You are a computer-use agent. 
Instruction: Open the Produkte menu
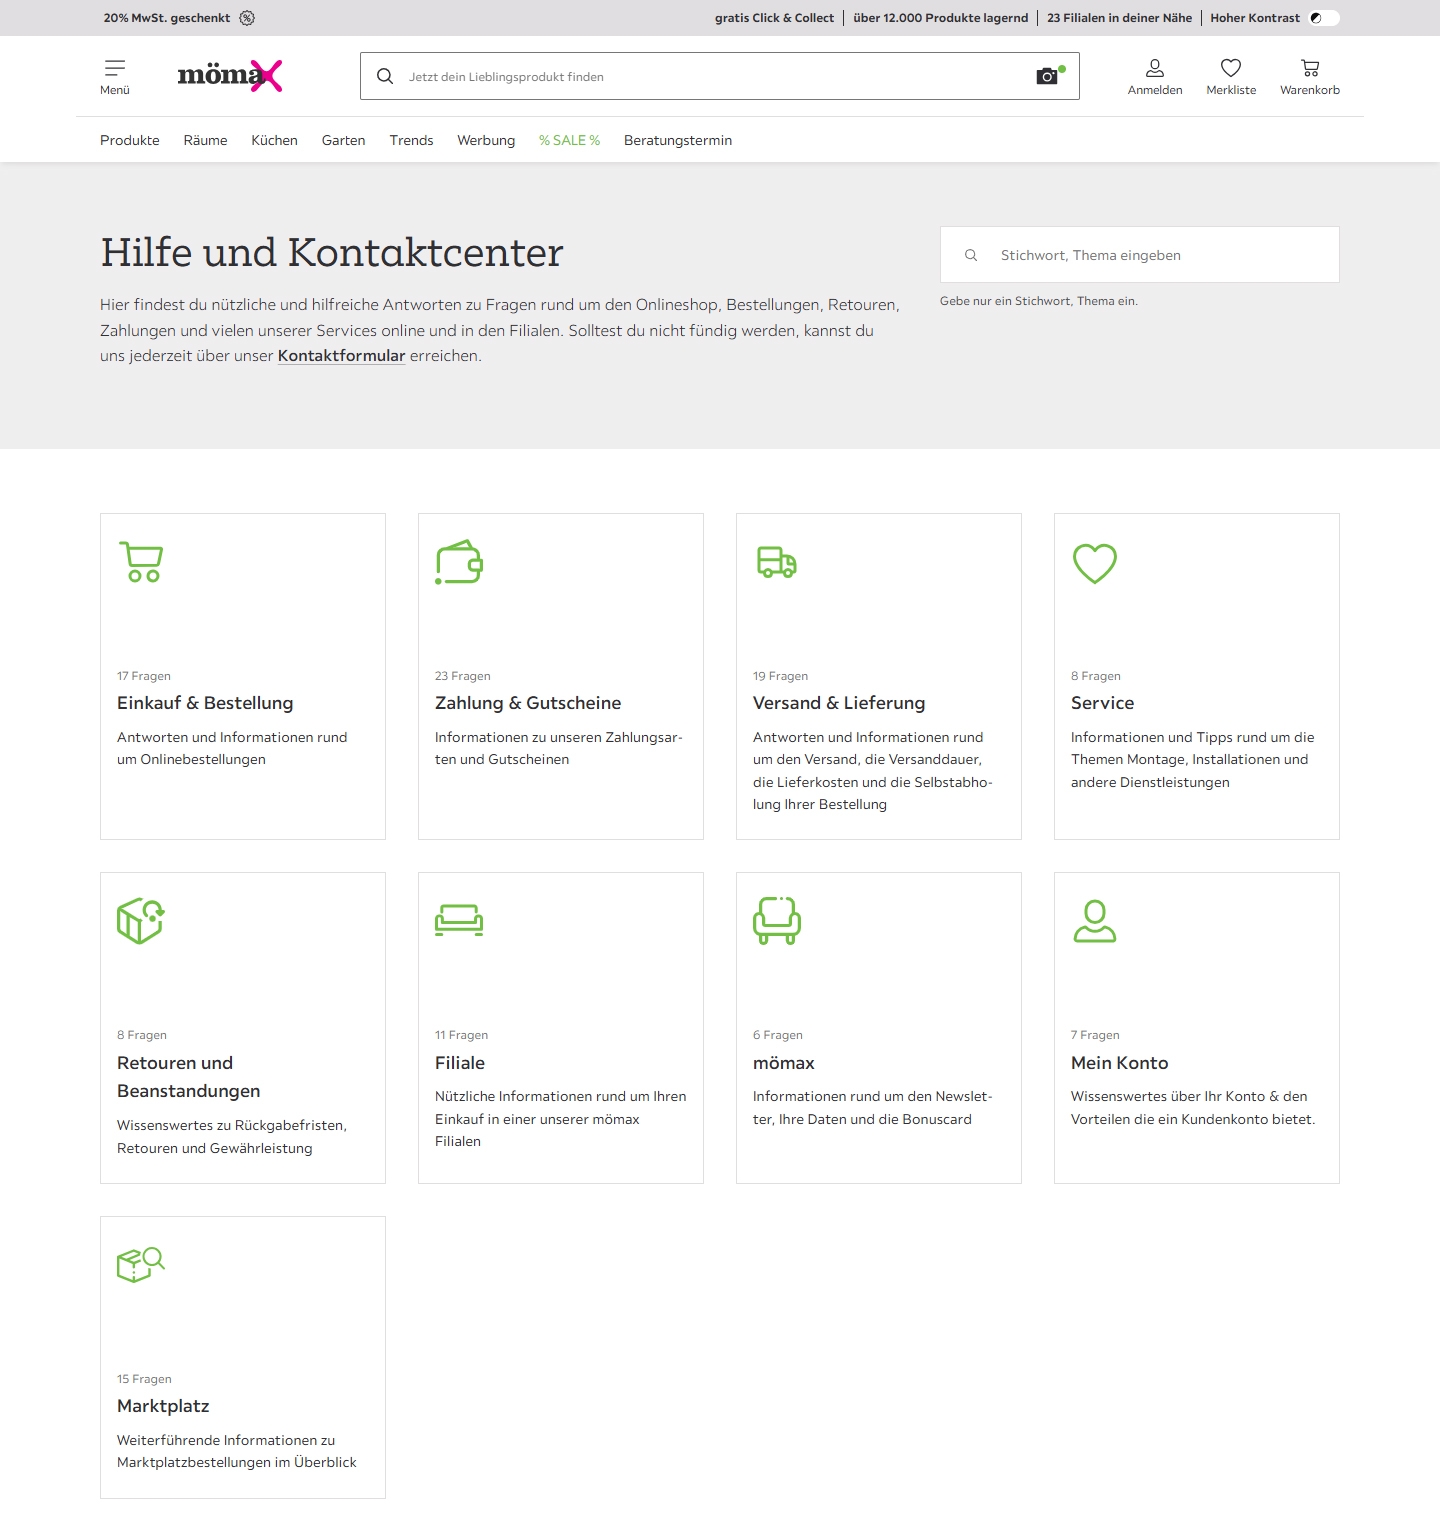coord(130,140)
